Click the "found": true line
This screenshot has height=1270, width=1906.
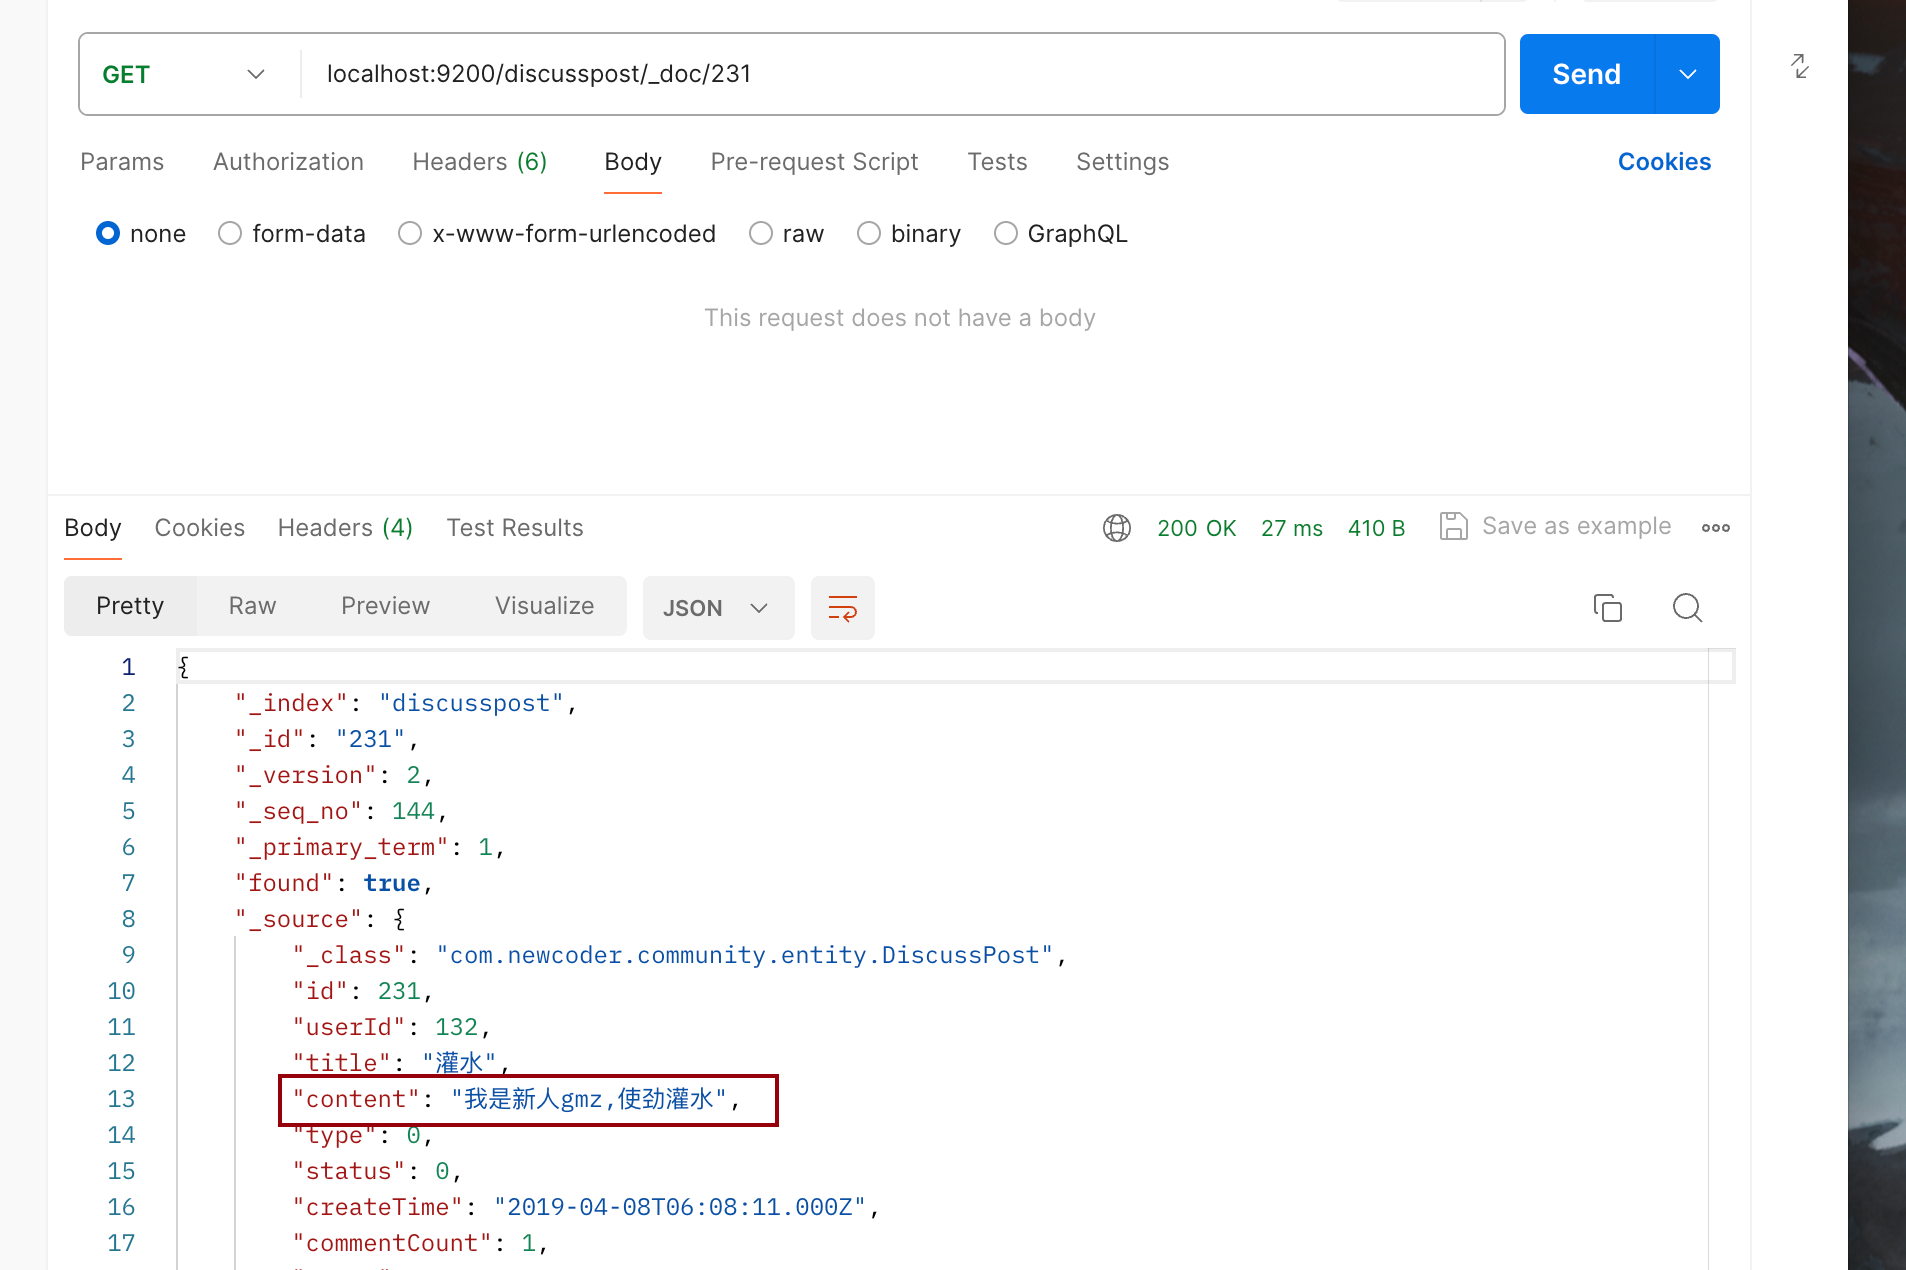(x=334, y=883)
